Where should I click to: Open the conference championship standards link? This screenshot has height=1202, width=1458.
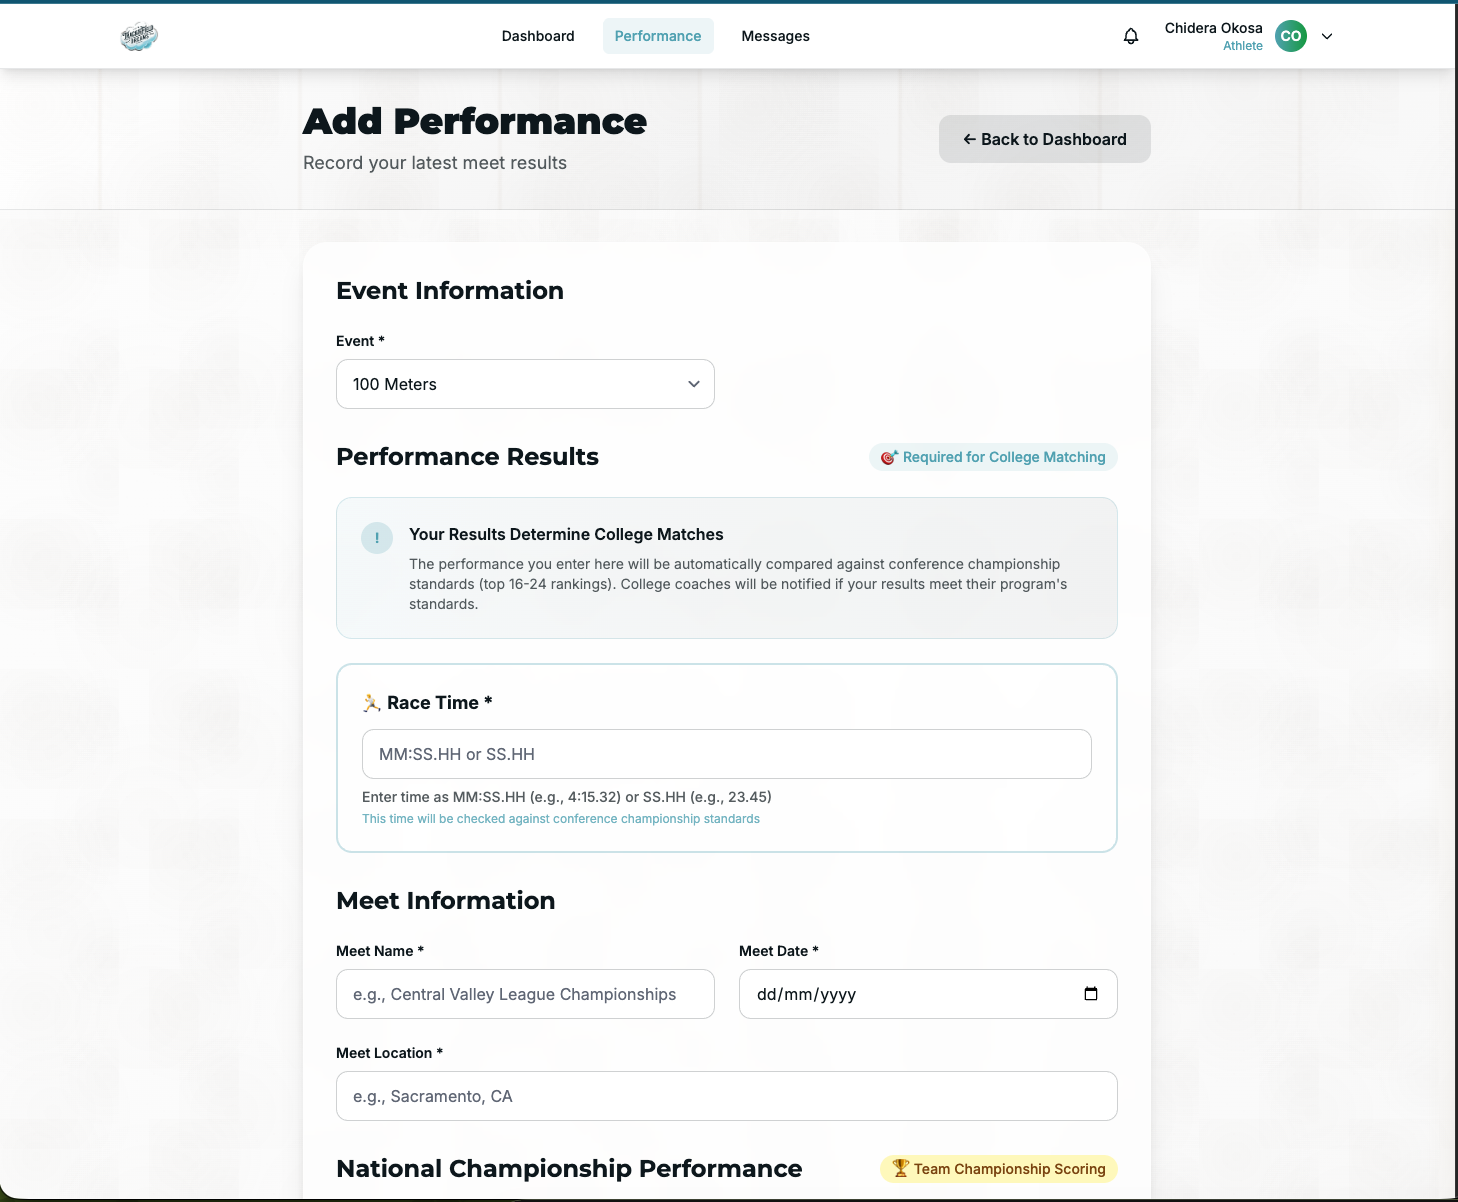pos(561,818)
